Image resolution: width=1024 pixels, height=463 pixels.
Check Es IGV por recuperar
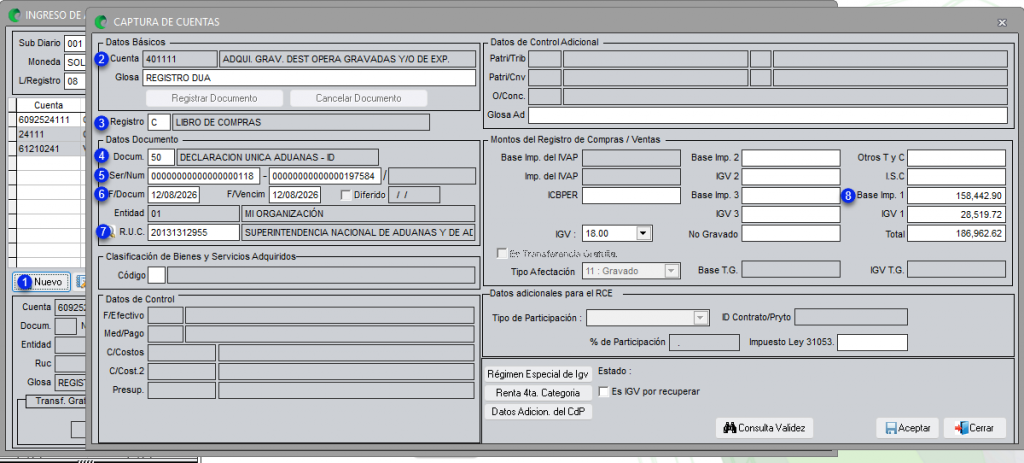tap(603, 392)
